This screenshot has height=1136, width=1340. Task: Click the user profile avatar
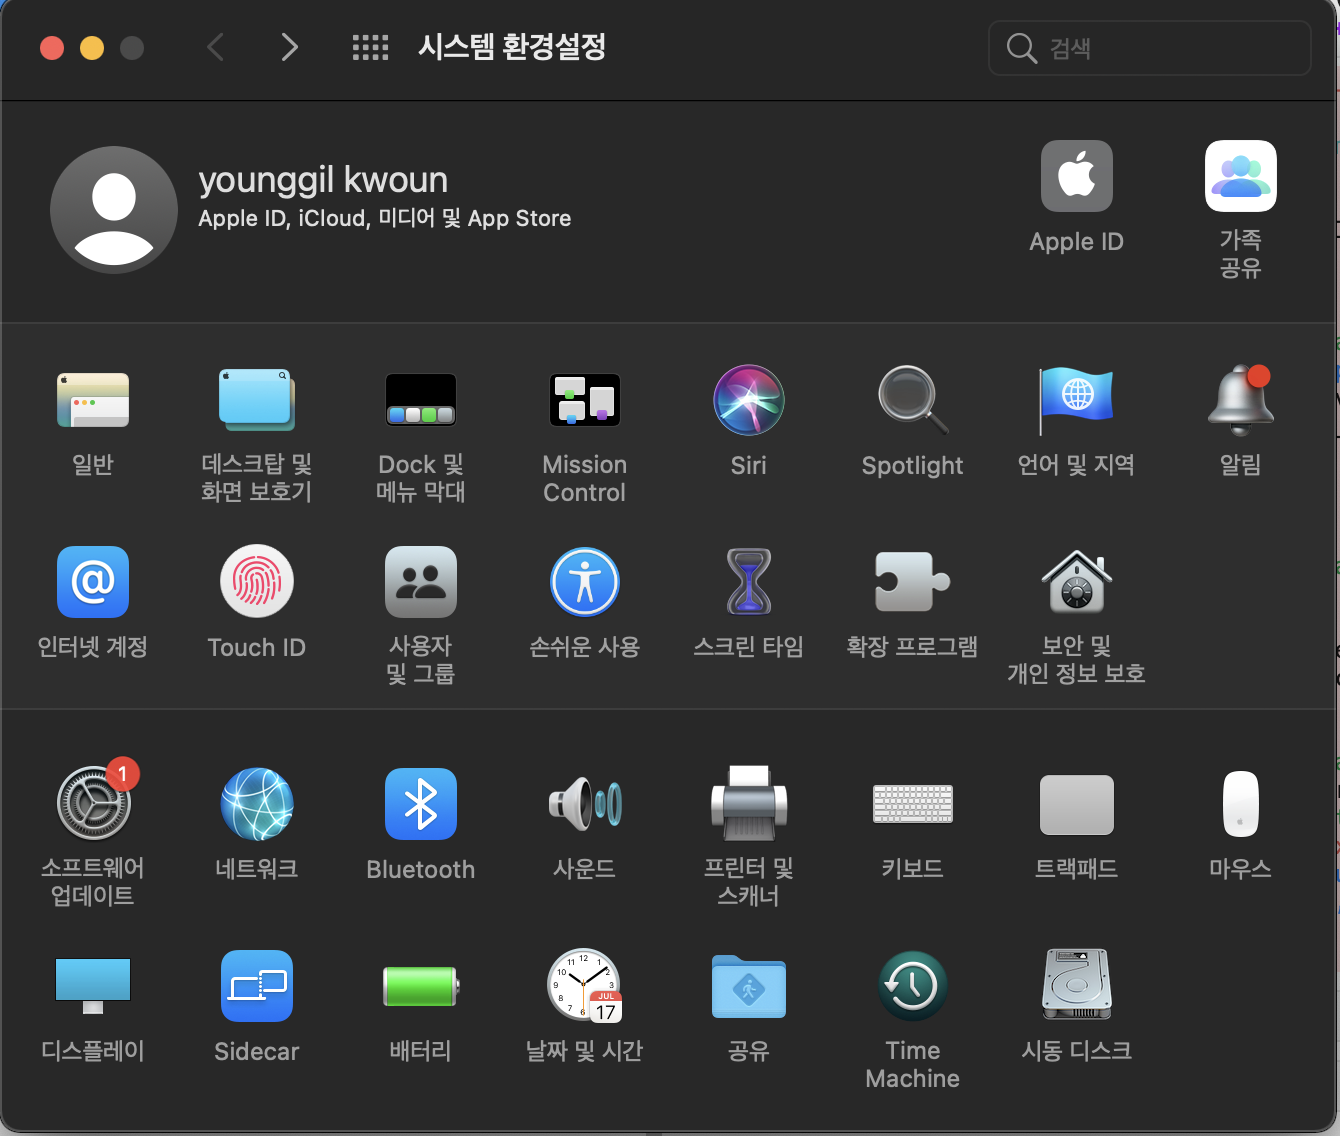114,210
